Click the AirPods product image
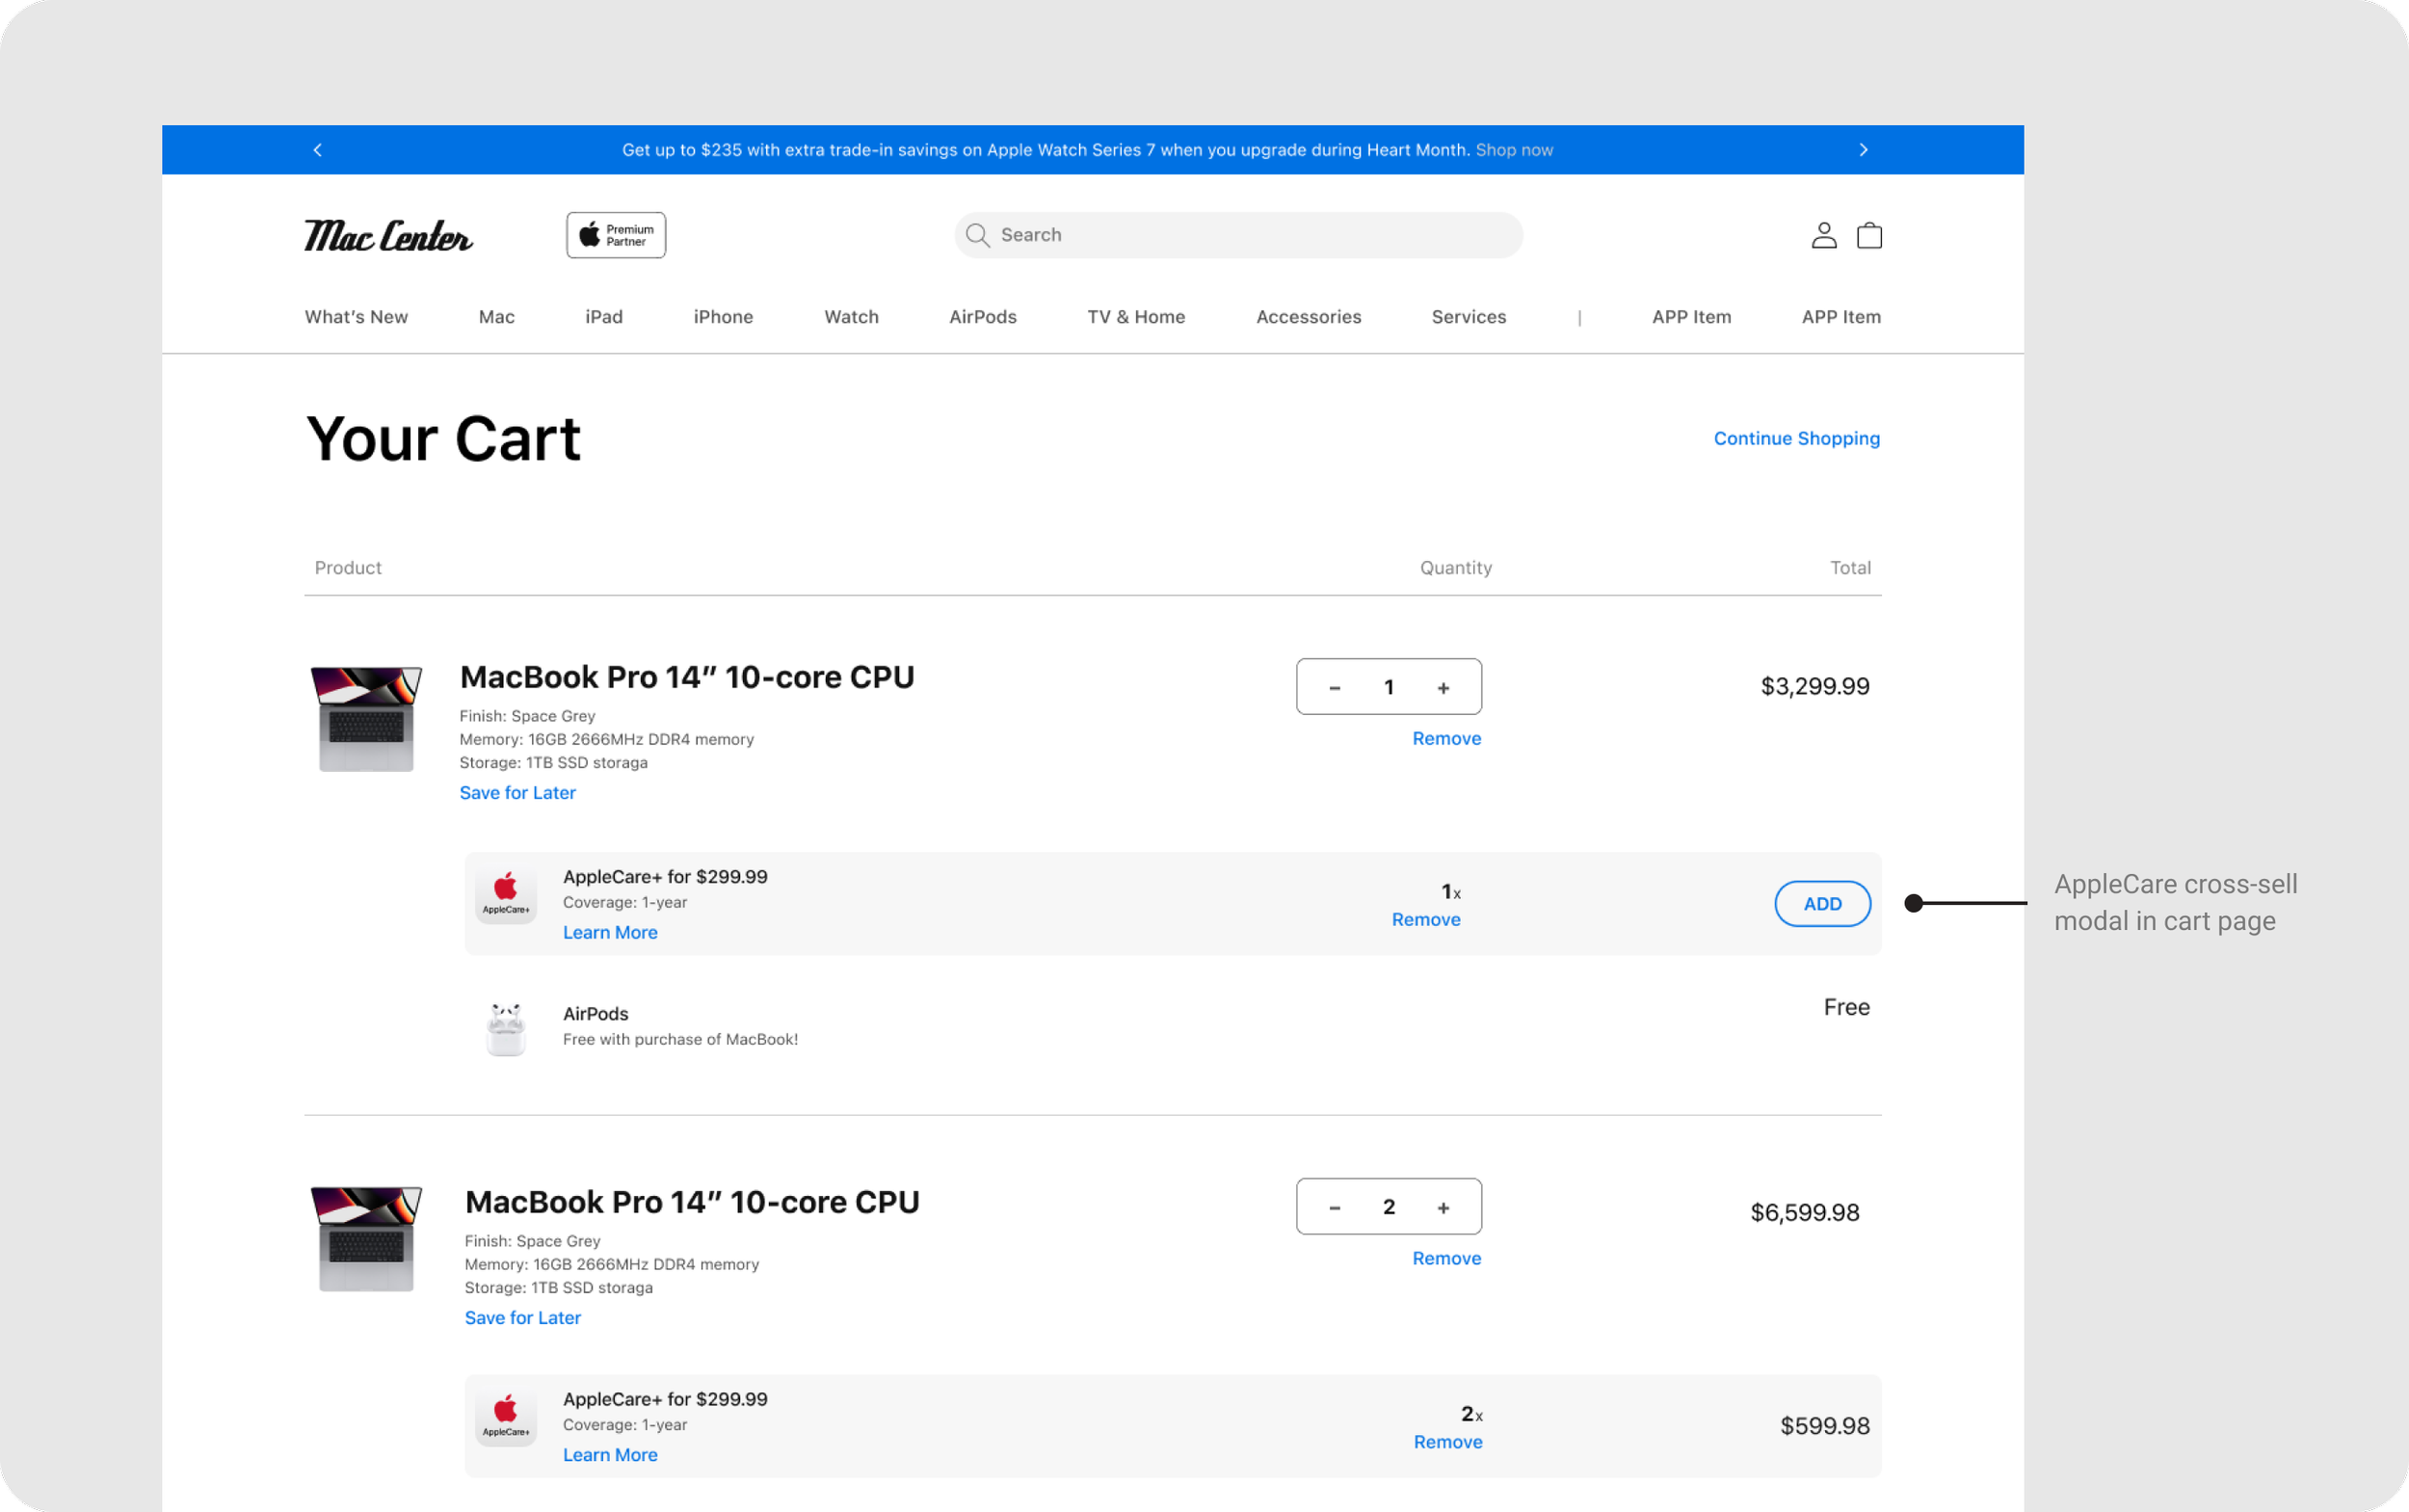The image size is (2409, 1512). click(506, 1028)
